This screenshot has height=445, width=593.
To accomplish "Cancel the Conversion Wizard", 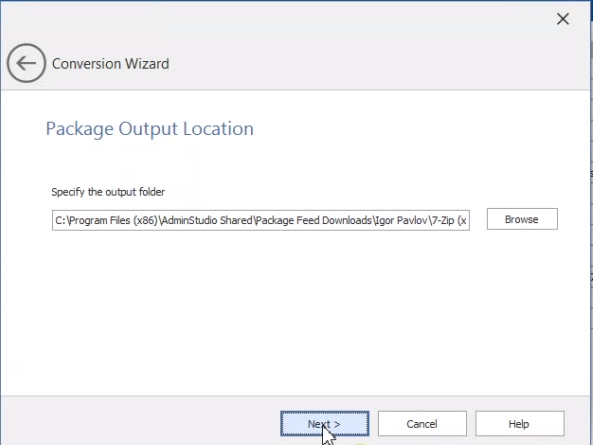I will (x=422, y=423).
